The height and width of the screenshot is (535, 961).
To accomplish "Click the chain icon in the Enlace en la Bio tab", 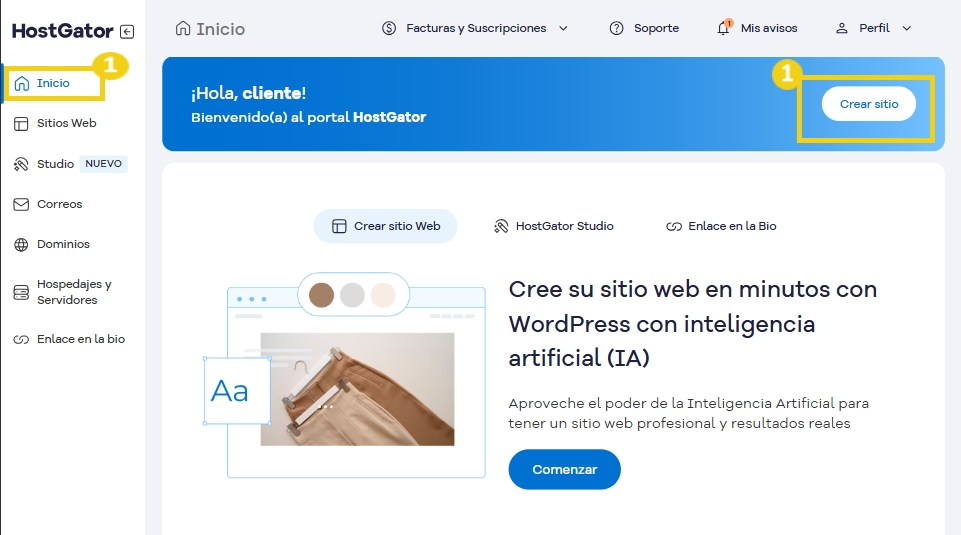I will [674, 227].
